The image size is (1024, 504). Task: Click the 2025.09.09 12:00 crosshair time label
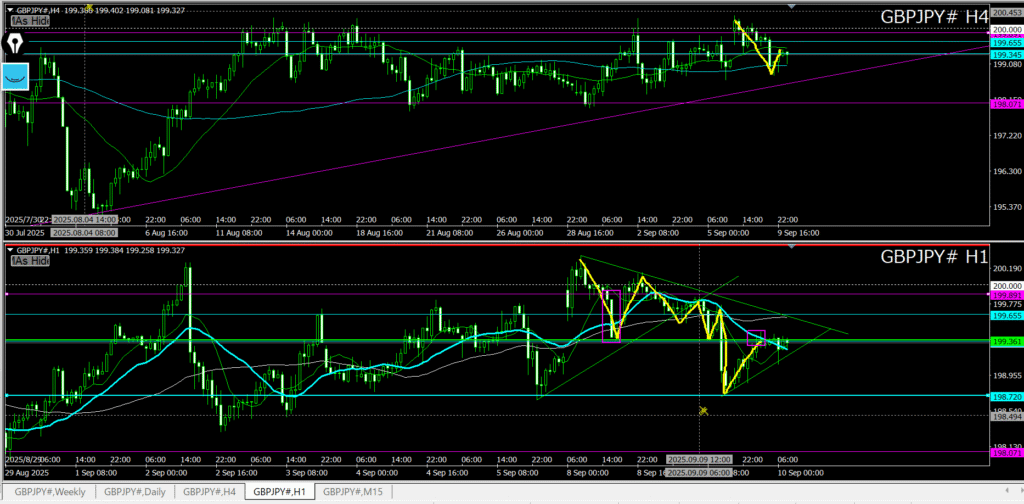pyautogui.click(x=699, y=460)
